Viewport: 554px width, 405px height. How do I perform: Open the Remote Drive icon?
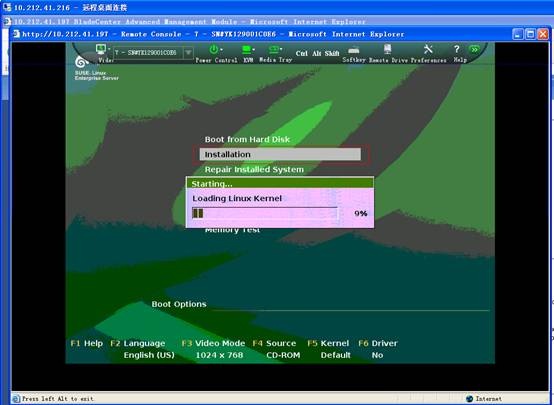tap(388, 49)
